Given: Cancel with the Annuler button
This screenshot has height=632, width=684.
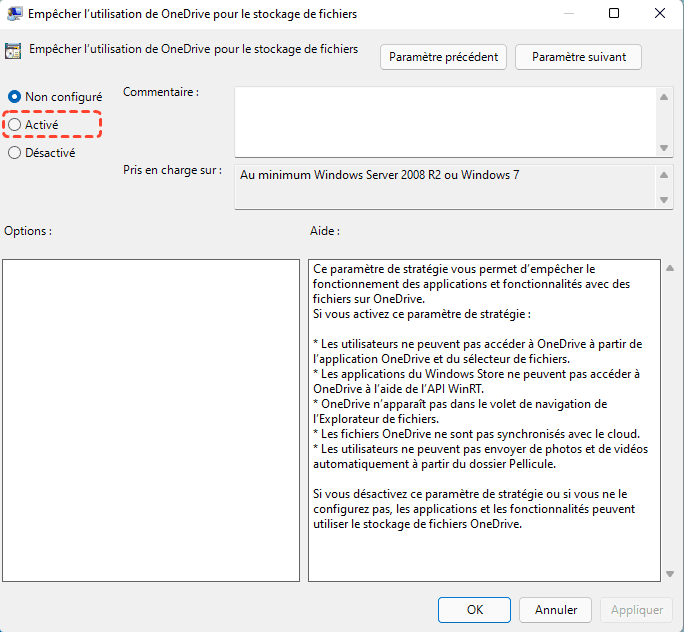Looking at the screenshot, I should coord(555,610).
